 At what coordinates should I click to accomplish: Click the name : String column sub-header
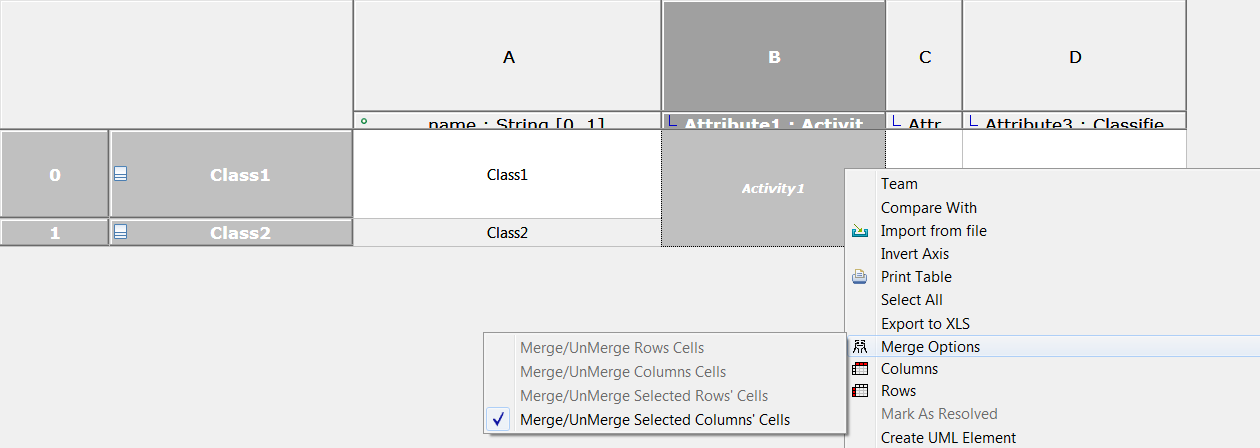pyautogui.click(x=507, y=121)
